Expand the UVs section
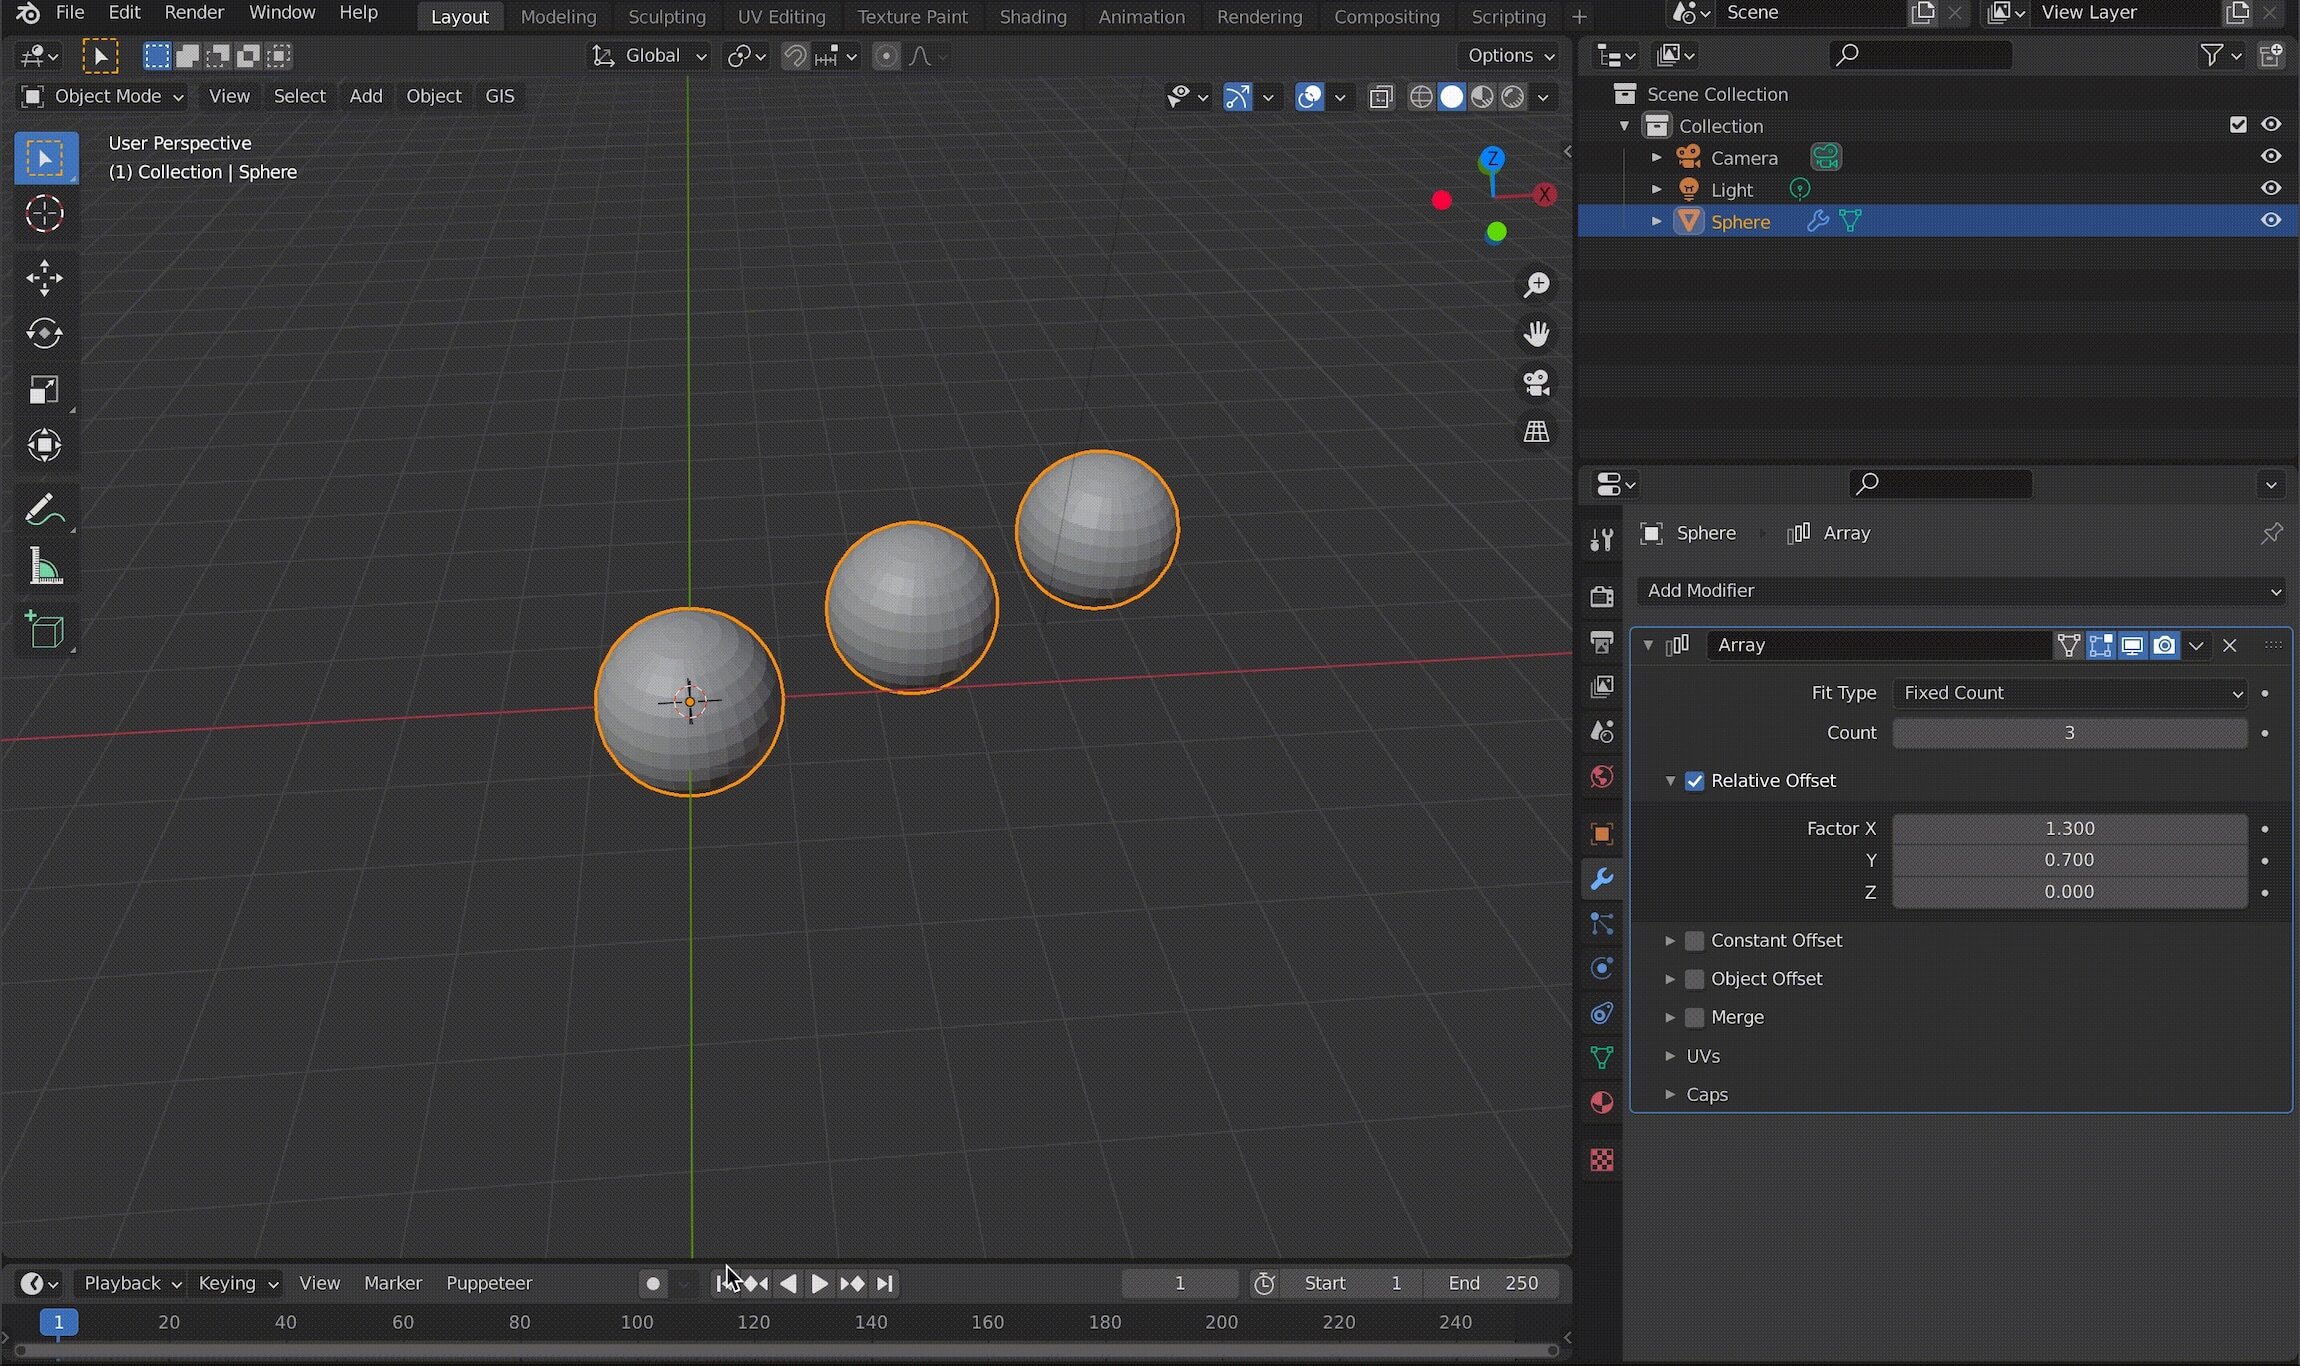This screenshot has height=1366, width=2300. tap(1670, 1056)
